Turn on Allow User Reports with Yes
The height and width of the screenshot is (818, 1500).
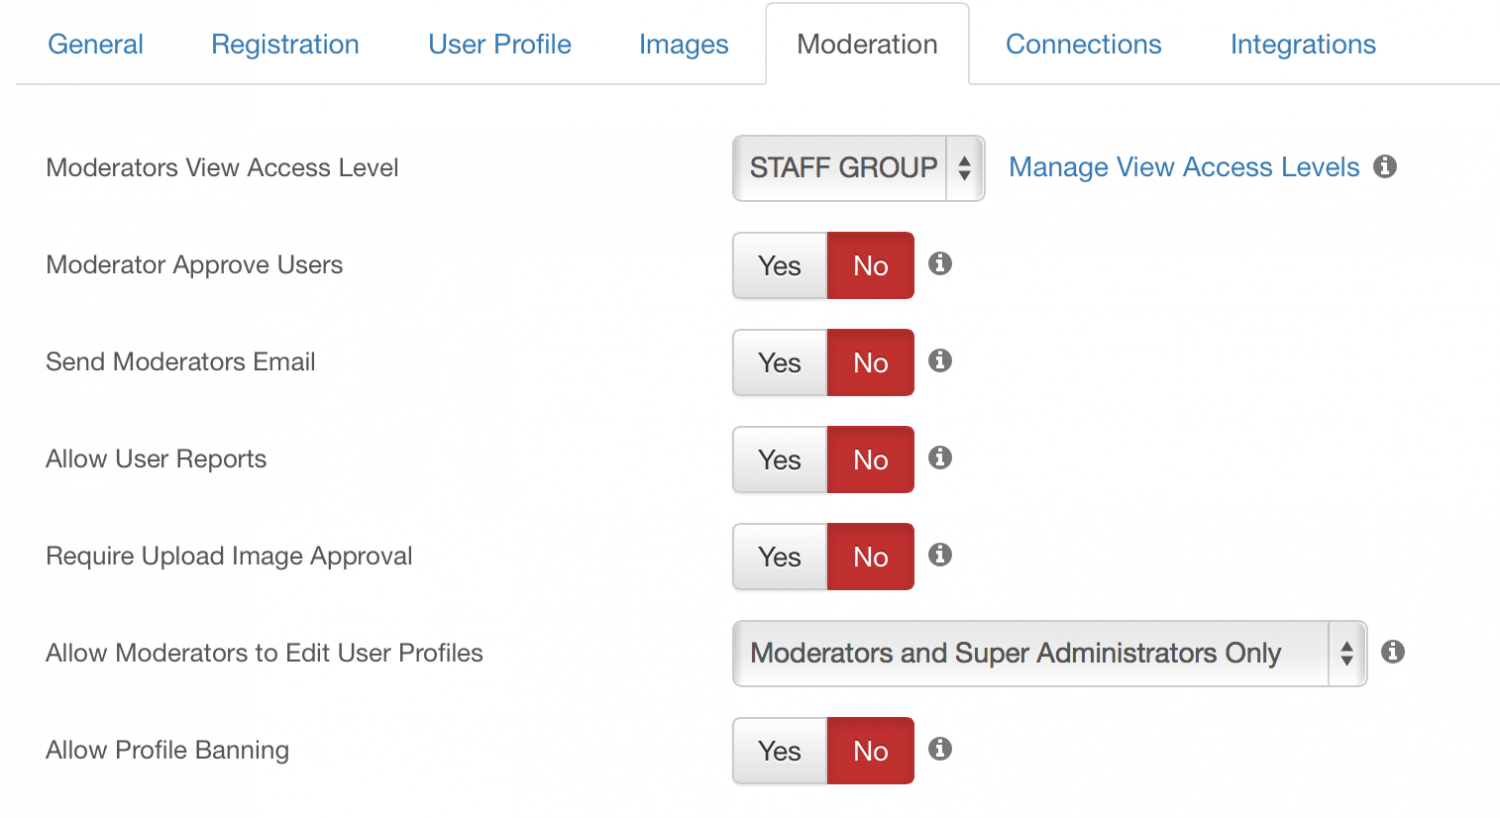(780, 460)
